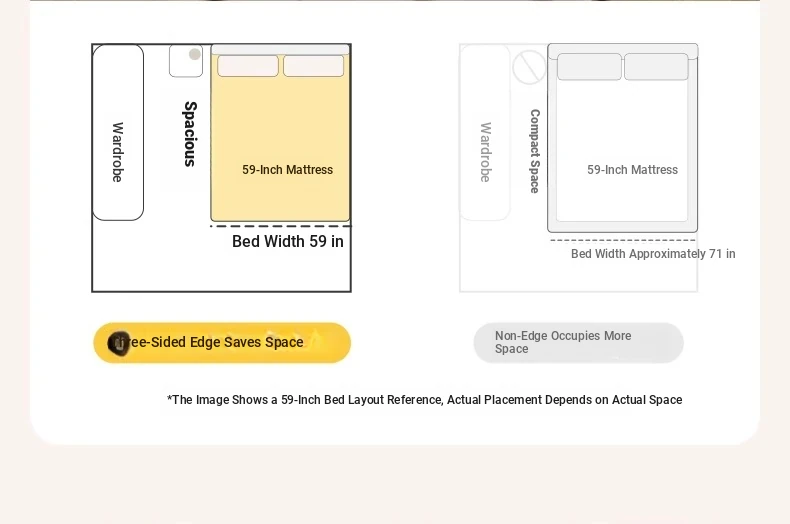Click the white 59-Inch Mattress bed diagram
Image resolution: width=790 pixels, height=524 pixels.
(x=623, y=138)
